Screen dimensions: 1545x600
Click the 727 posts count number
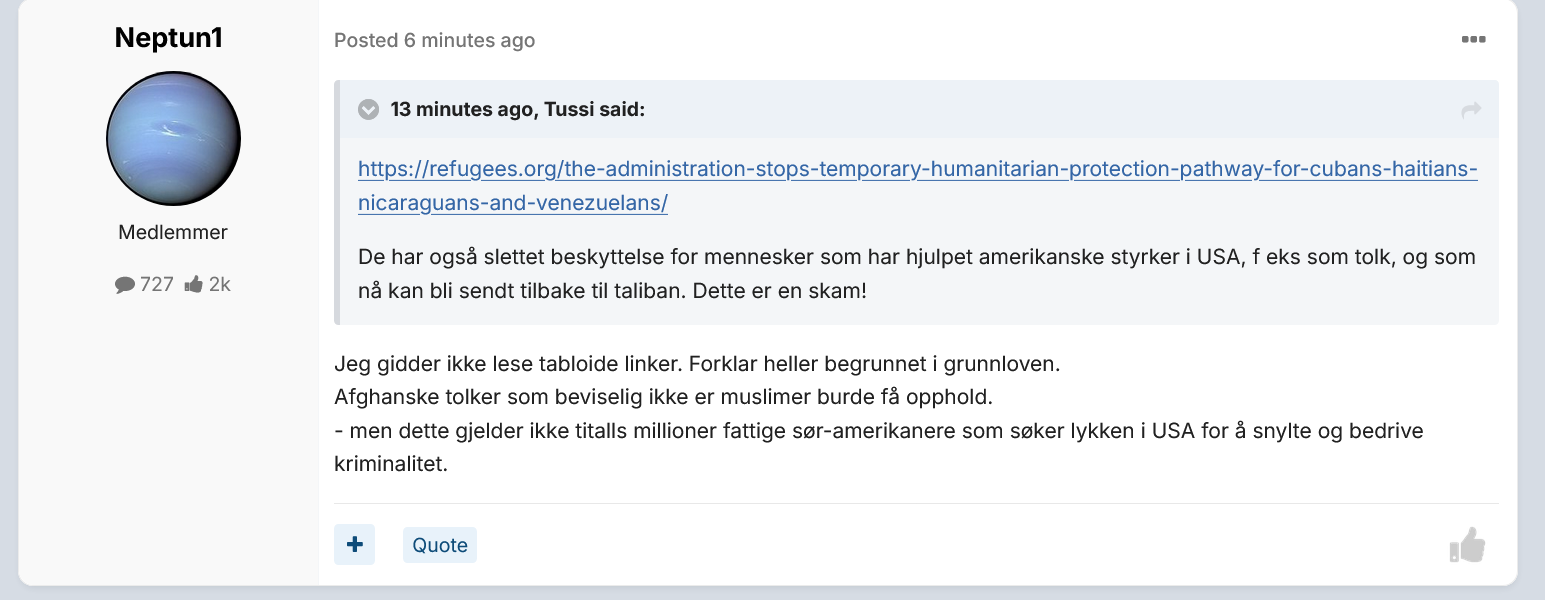(157, 285)
